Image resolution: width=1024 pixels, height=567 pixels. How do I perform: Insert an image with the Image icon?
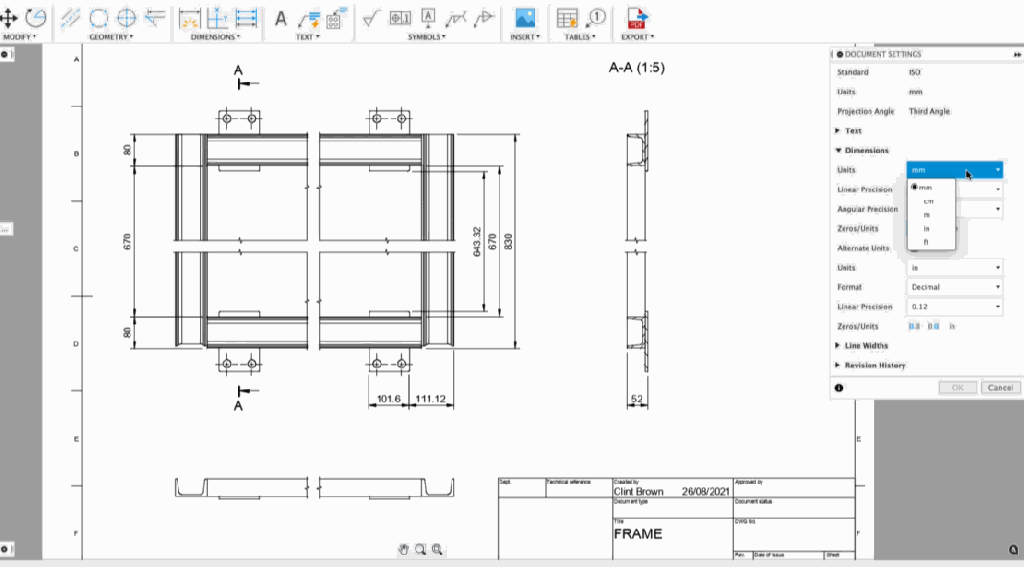point(524,17)
